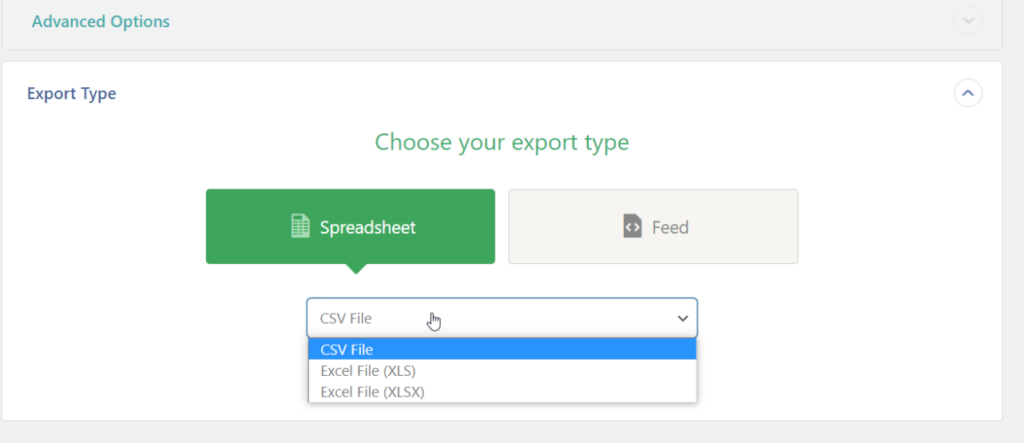Image resolution: width=1024 pixels, height=443 pixels.
Task: Expand the Advanced Options chevron icon
Action: click(x=968, y=21)
